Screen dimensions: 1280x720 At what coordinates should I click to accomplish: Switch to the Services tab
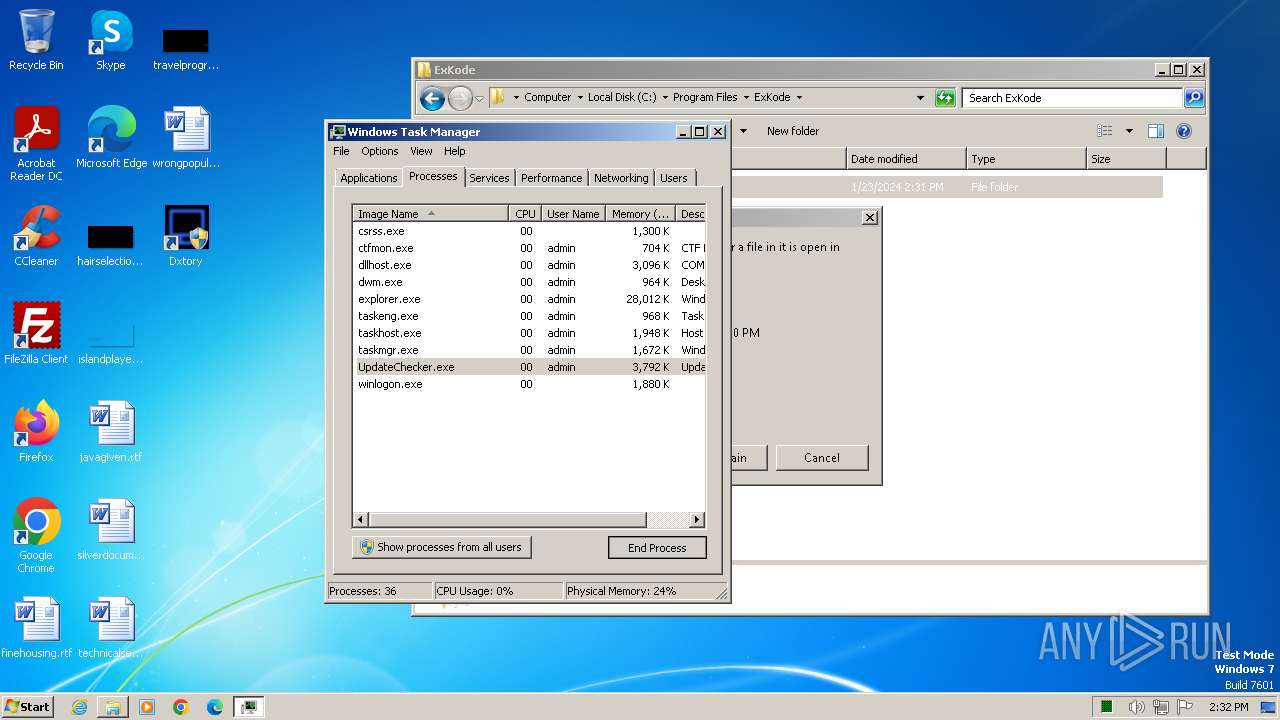tap(489, 178)
